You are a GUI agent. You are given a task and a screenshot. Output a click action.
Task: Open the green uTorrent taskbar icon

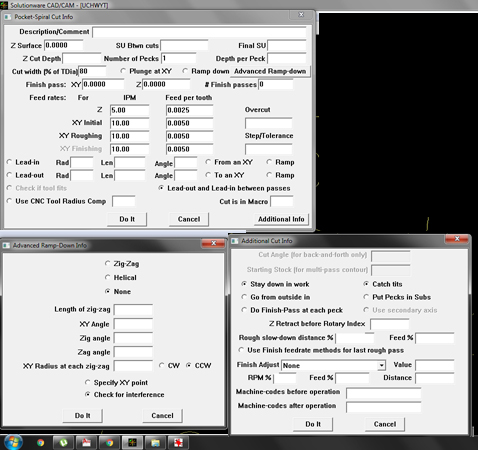coord(63,443)
